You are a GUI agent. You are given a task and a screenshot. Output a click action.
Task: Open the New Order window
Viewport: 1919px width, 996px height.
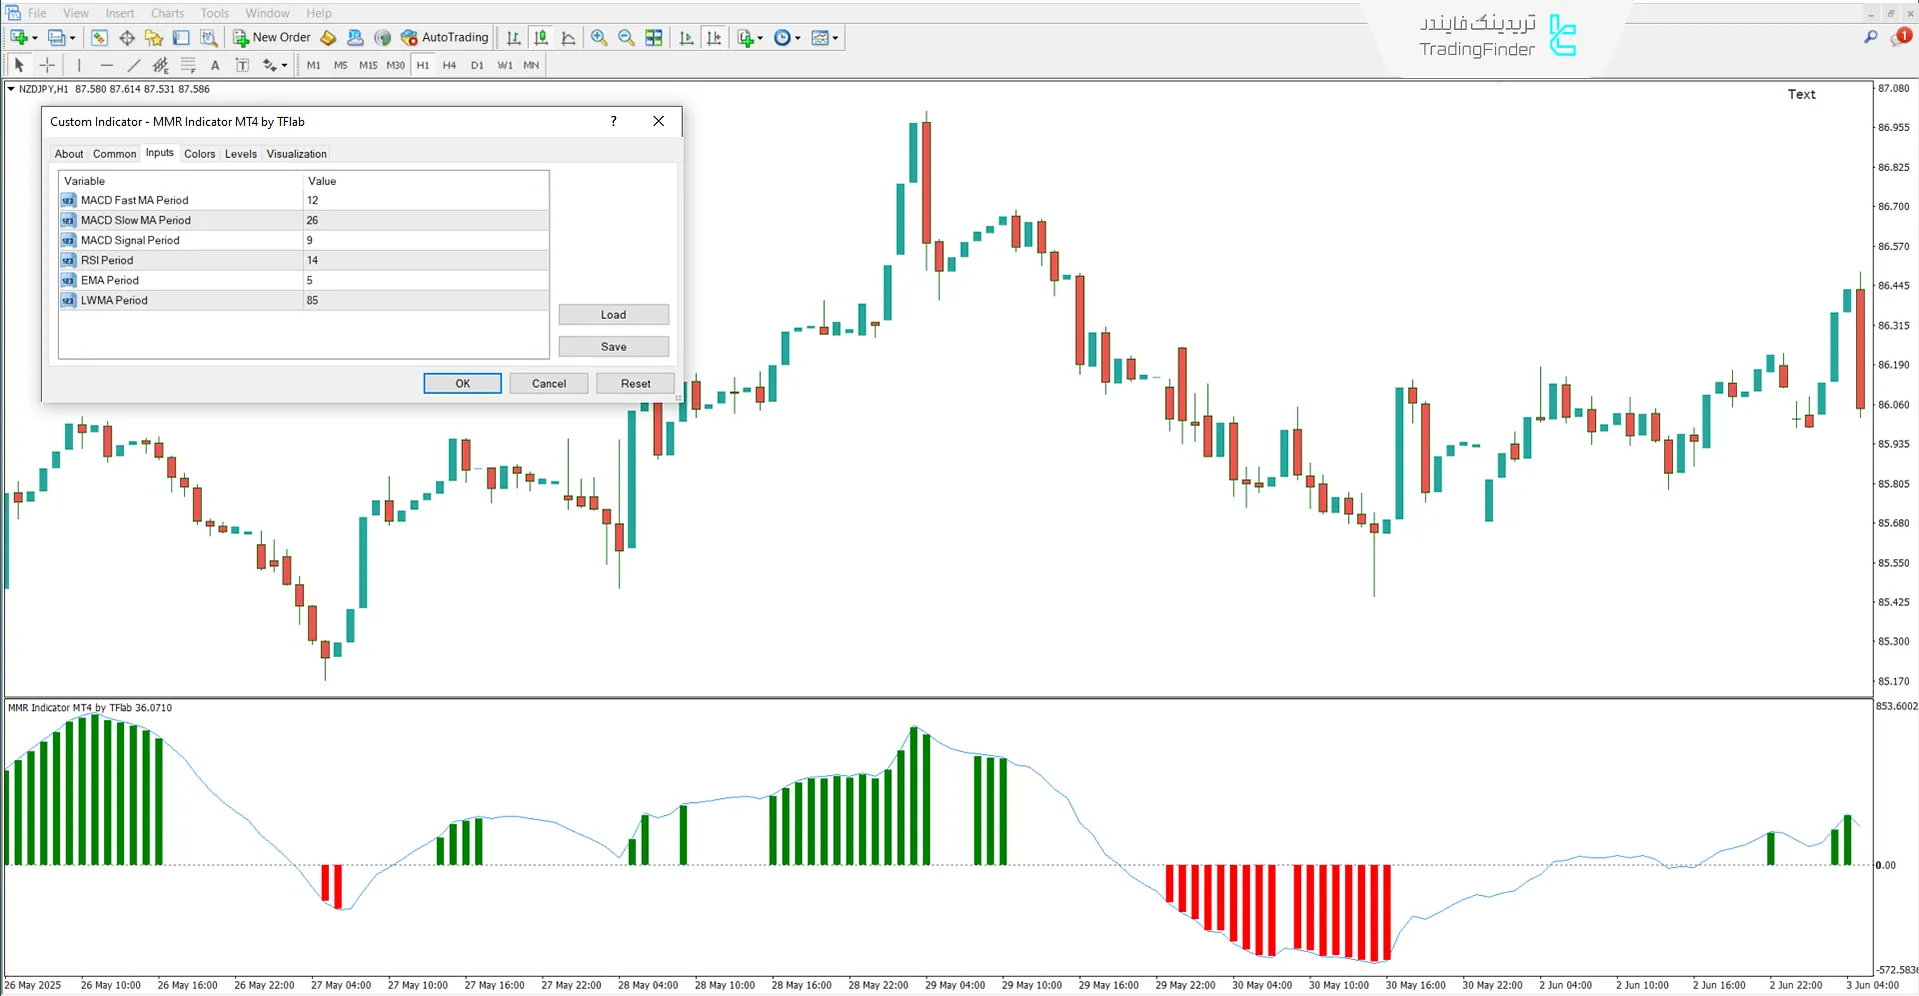click(271, 37)
